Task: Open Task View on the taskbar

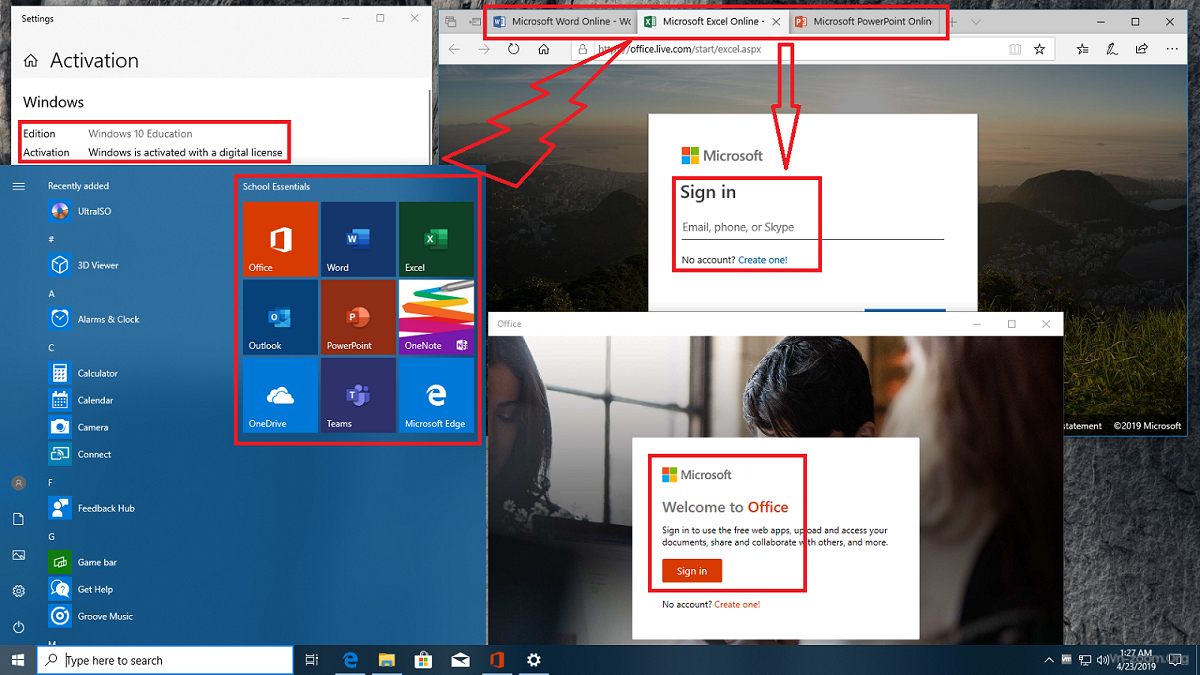Action: pyautogui.click(x=312, y=660)
